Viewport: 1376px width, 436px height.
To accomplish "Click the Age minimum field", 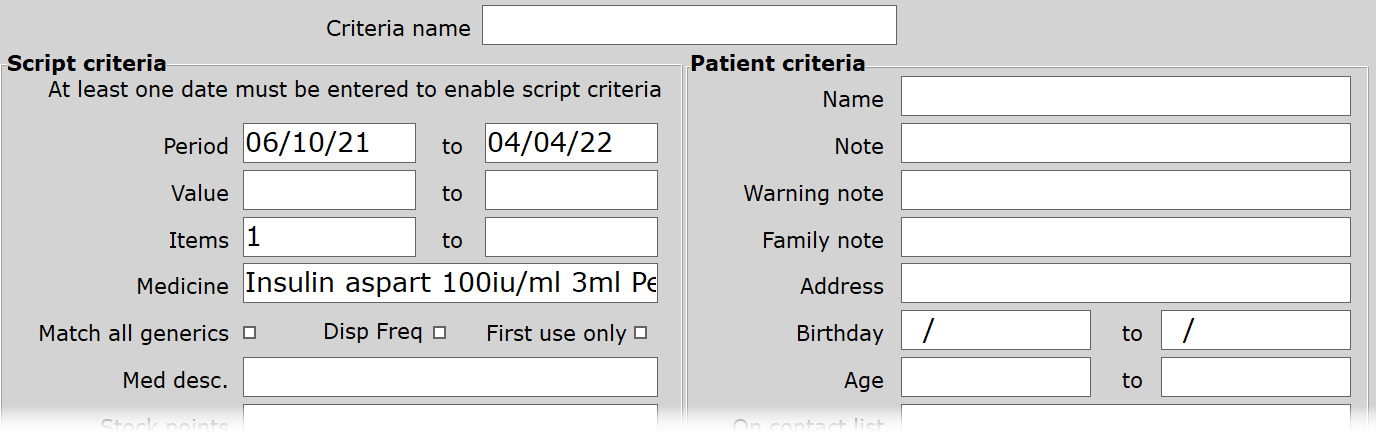I will click(995, 377).
